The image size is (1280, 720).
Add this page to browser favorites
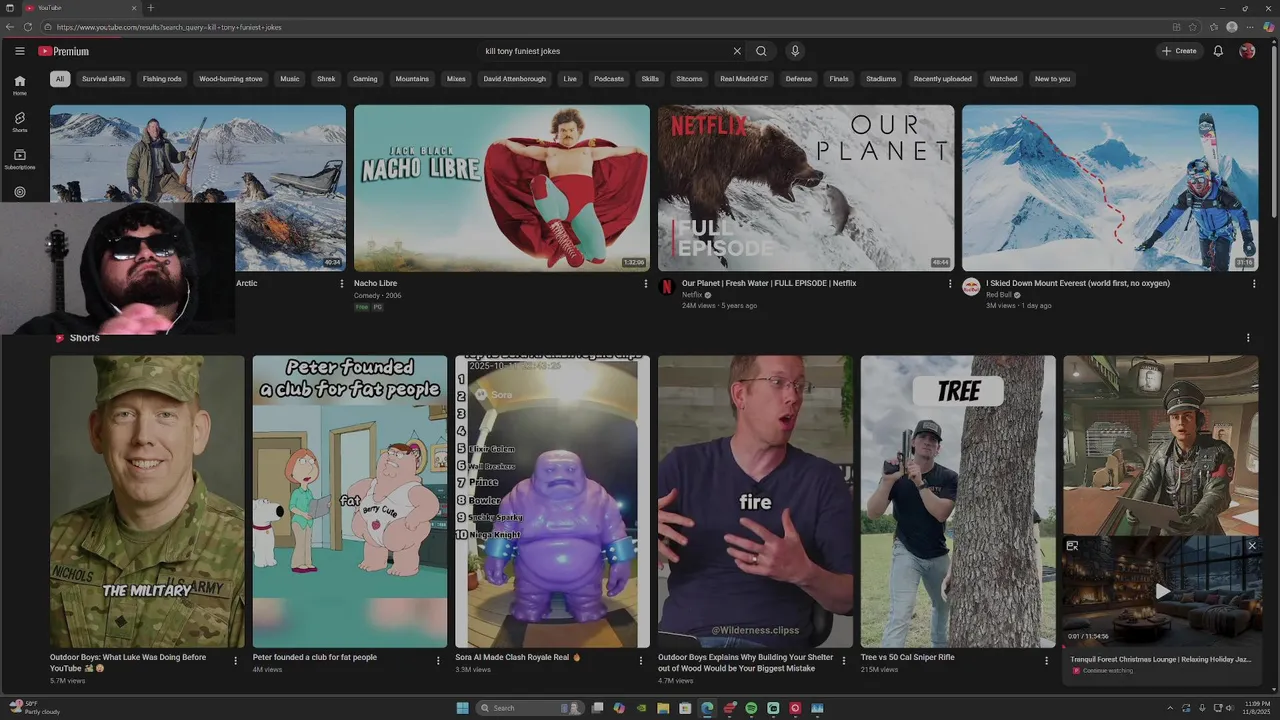(1193, 27)
